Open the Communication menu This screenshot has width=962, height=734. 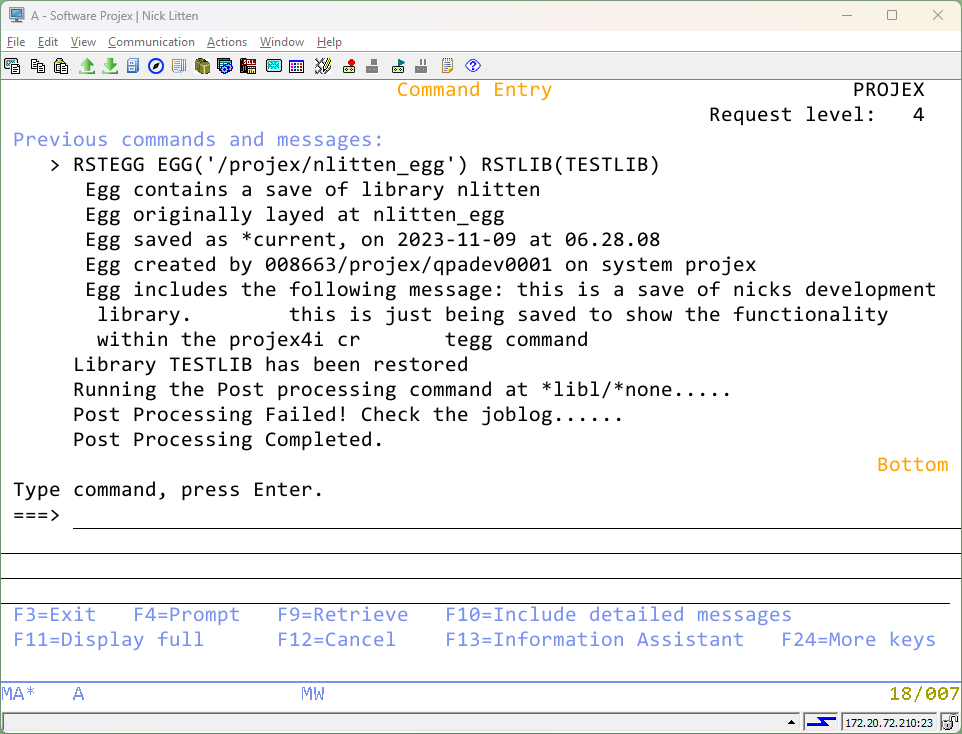152,42
